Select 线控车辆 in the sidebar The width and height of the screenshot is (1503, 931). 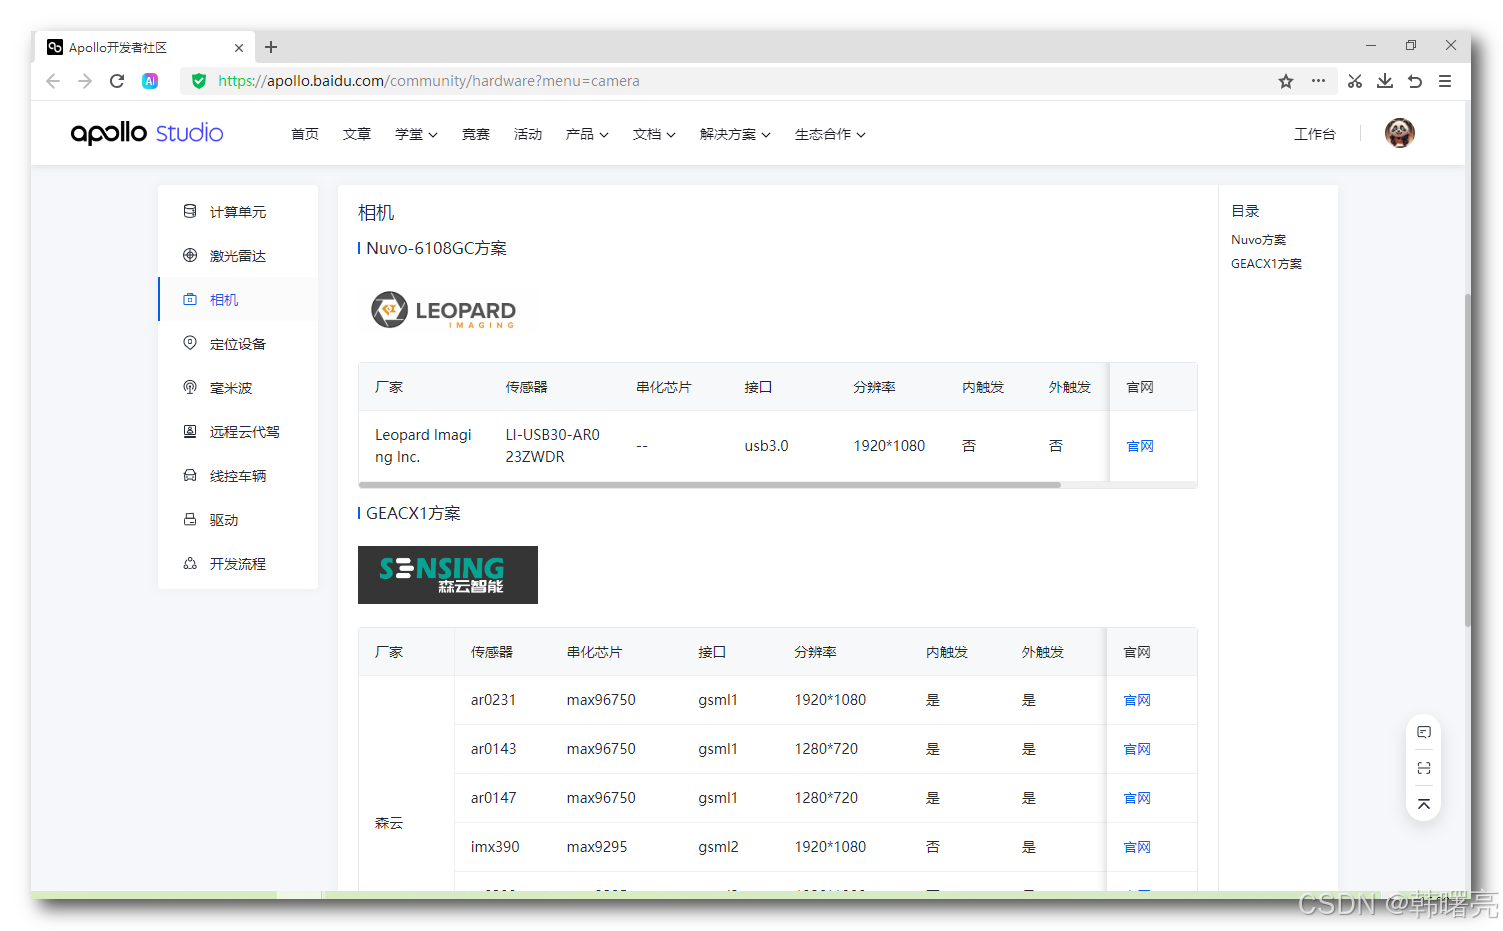tap(238, 476)
